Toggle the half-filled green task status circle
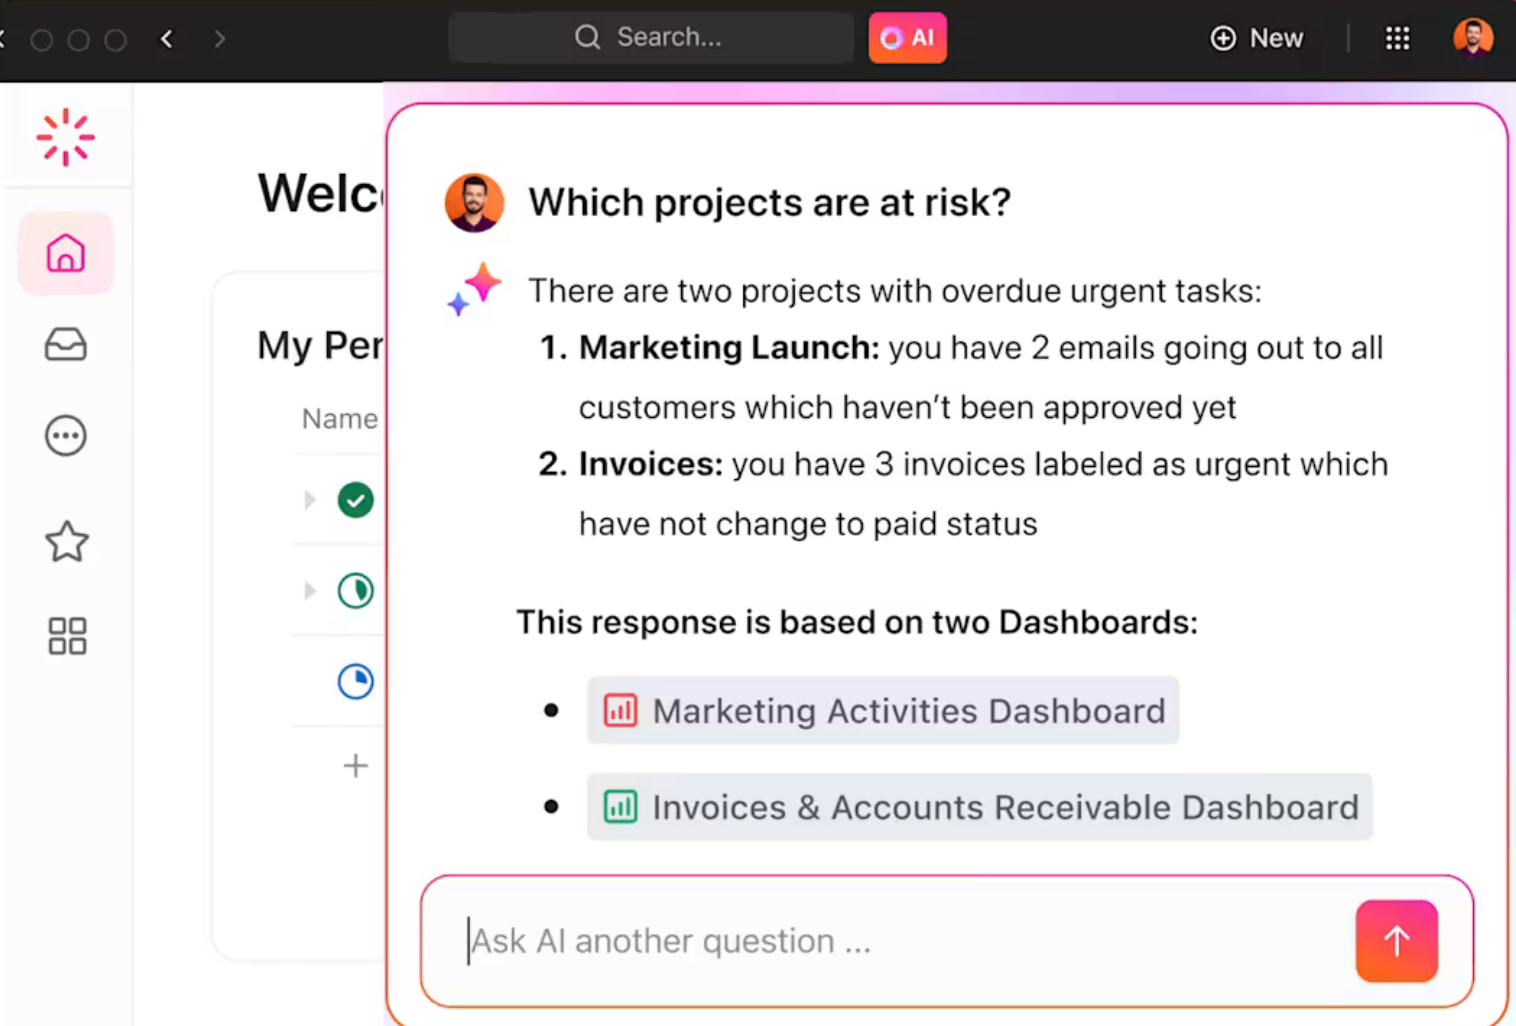This screenshot has width=1516, height=1026. (x=355, y=591)
